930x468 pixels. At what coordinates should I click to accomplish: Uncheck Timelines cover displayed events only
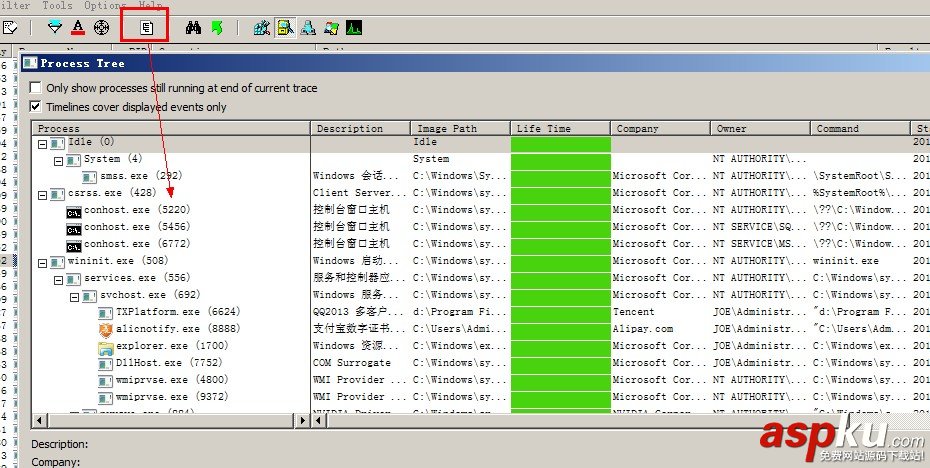(36, 107)
